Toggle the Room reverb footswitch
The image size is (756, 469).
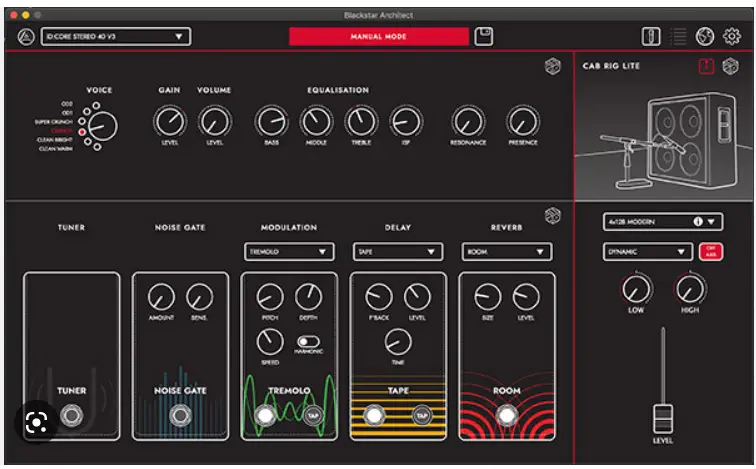(506, 415)
